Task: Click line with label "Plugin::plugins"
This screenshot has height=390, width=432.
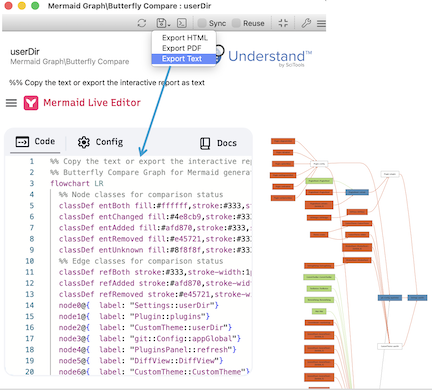Action: (134, 316)
